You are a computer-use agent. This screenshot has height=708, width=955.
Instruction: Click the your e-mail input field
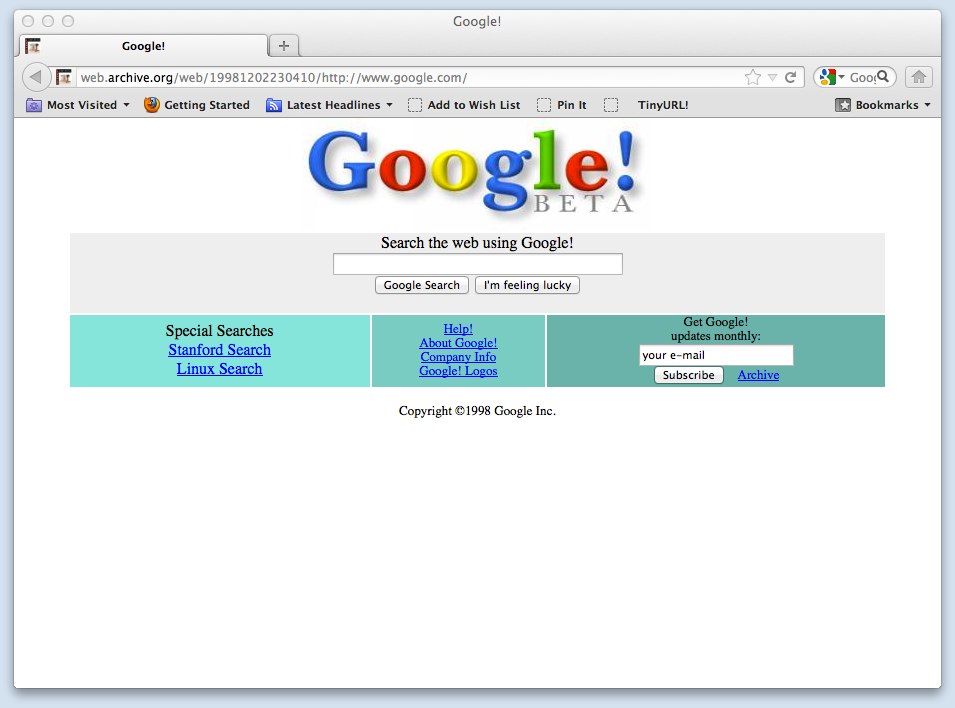pos(715,355)
